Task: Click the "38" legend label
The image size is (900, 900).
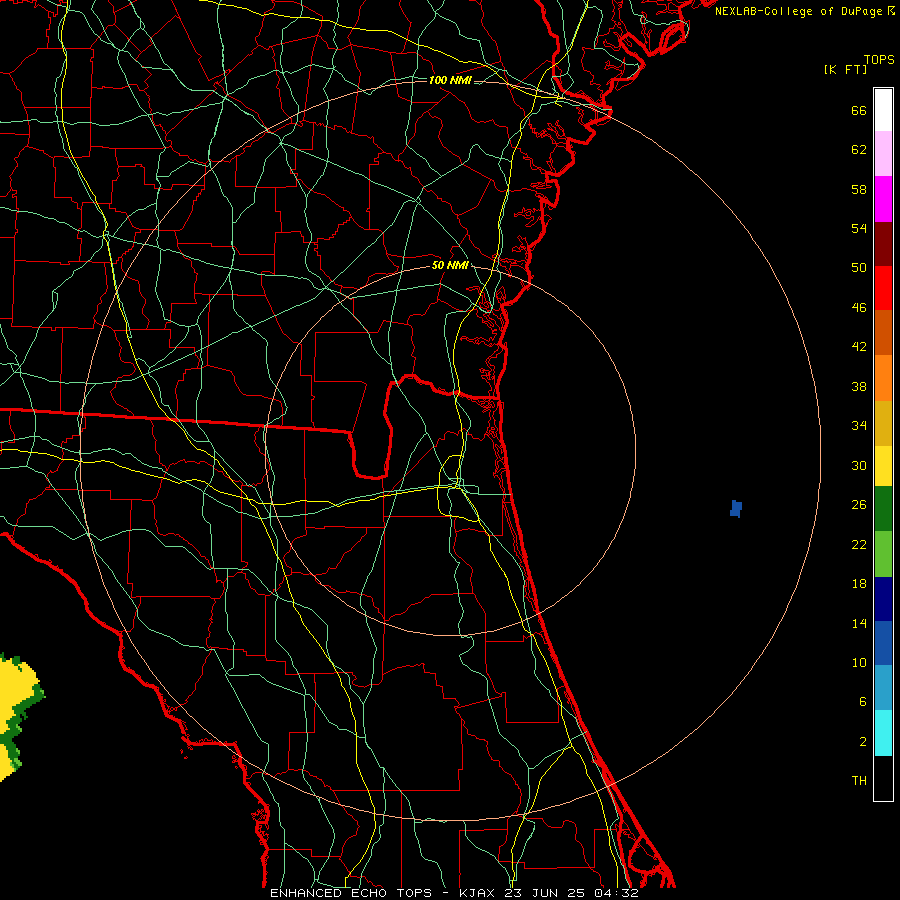Action: 859,386
